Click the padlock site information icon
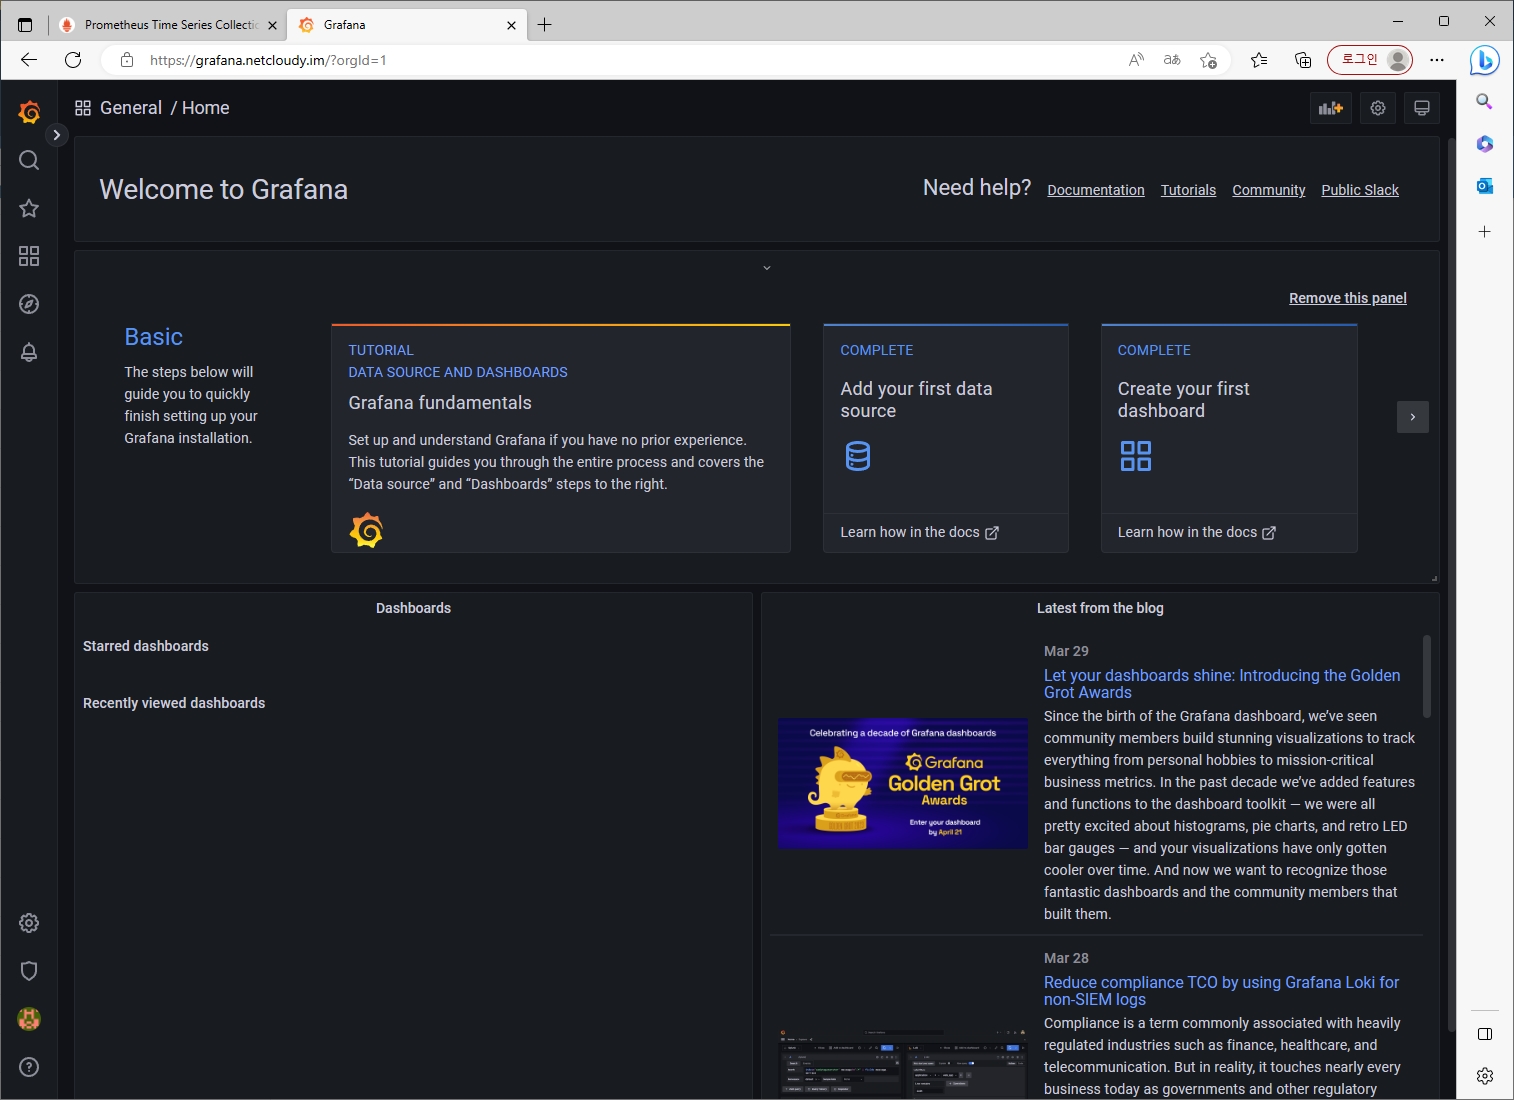Image resolution: width=1514 pixels, height=1100 pixels. click(127, 60)
